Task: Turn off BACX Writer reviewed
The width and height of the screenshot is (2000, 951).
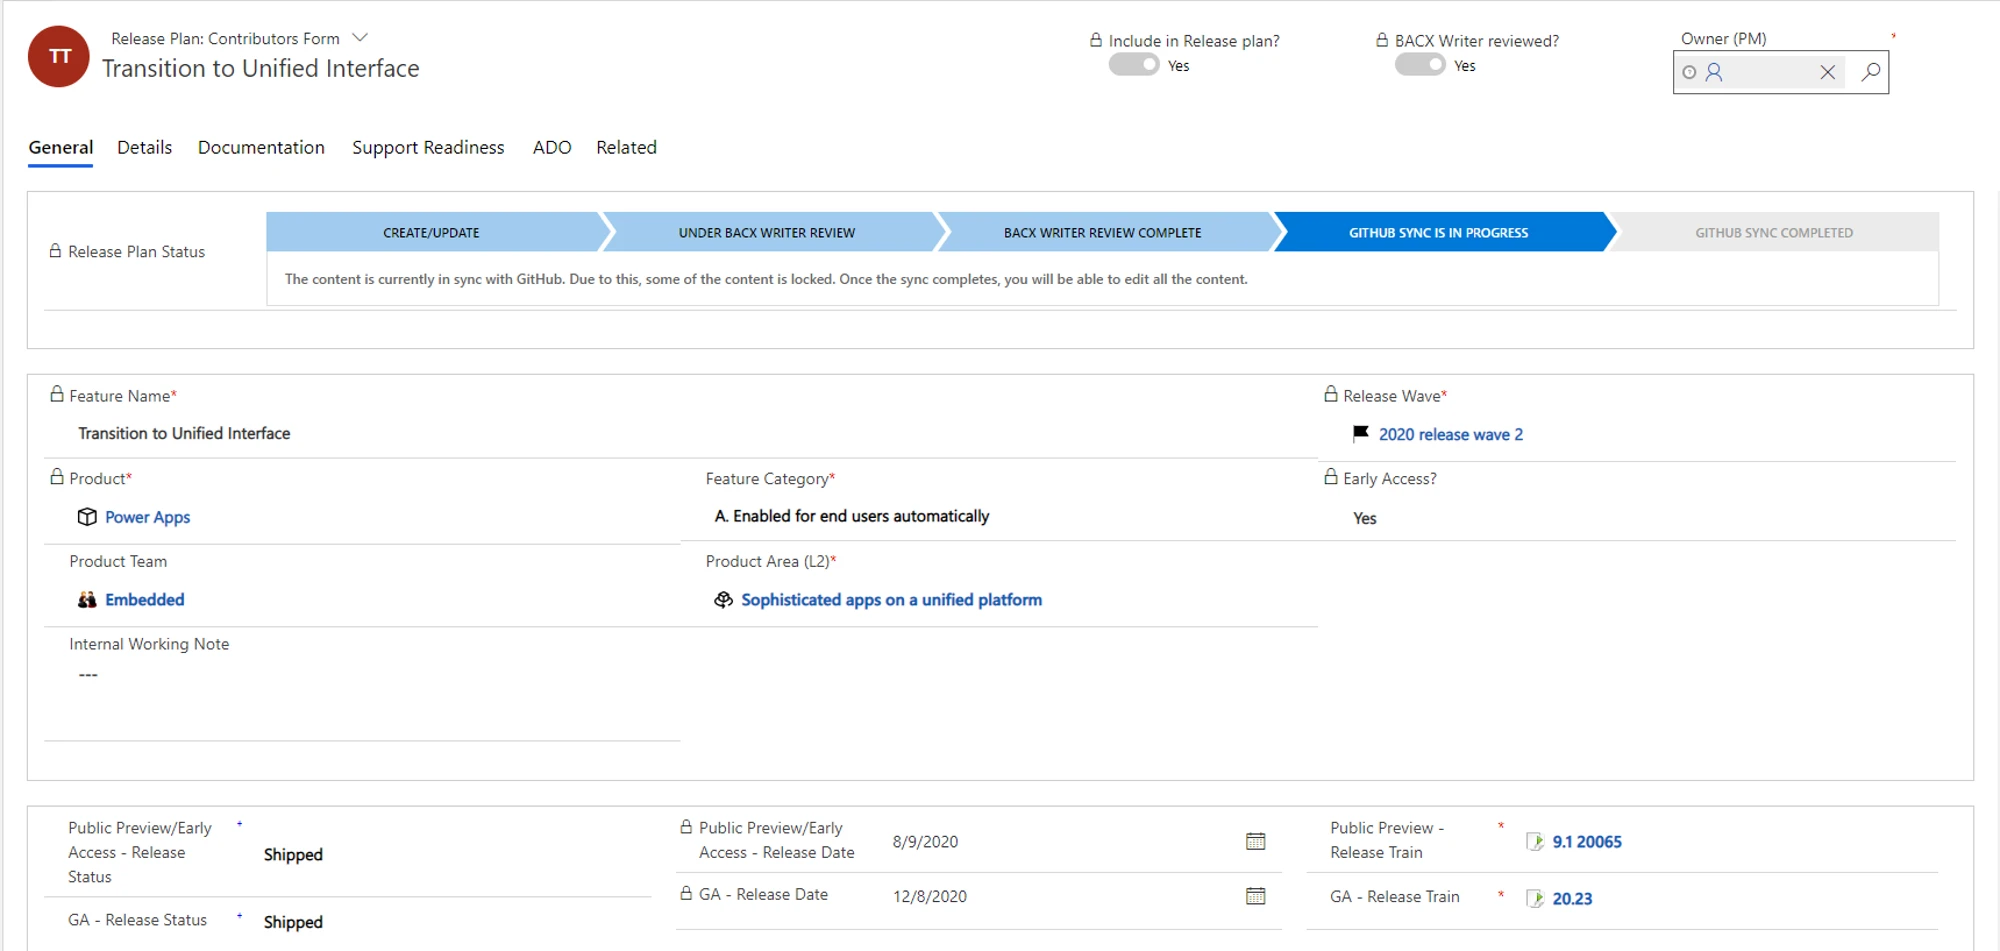Action: [x=1419, y=63]
